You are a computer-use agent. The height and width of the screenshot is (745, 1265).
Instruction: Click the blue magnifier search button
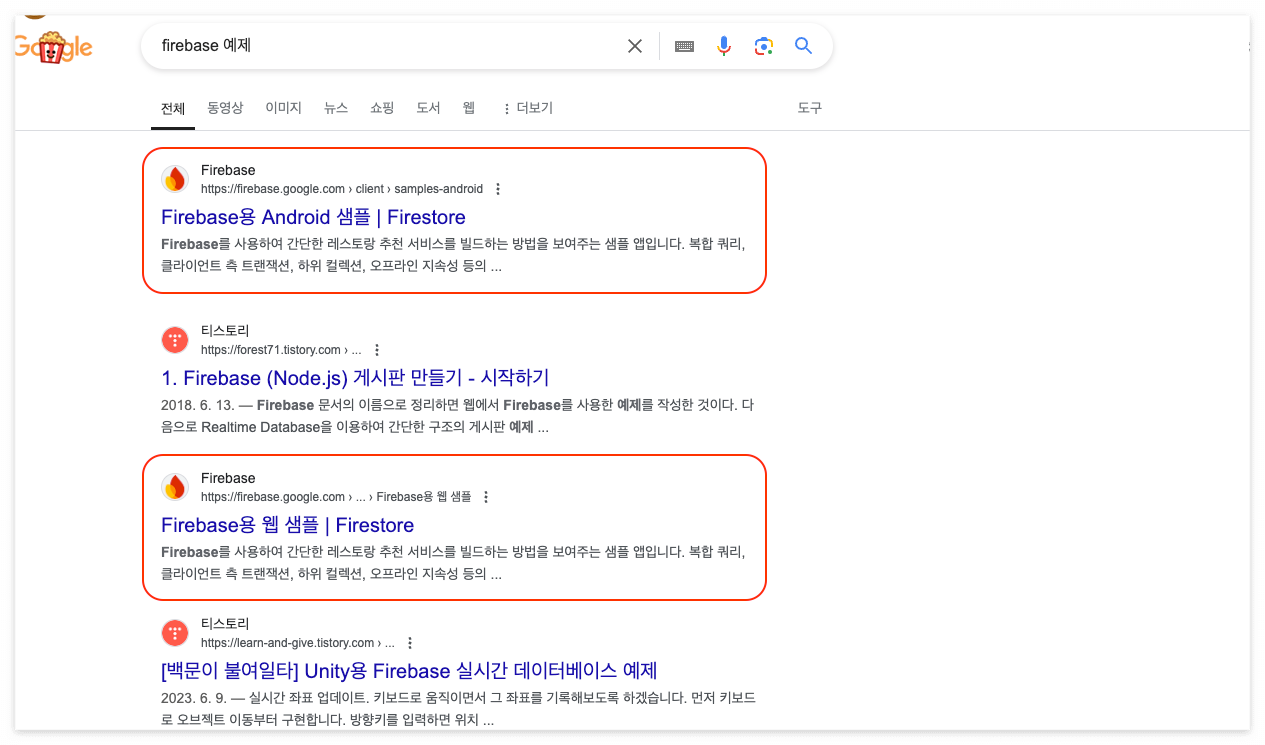[x=804, y=46]
